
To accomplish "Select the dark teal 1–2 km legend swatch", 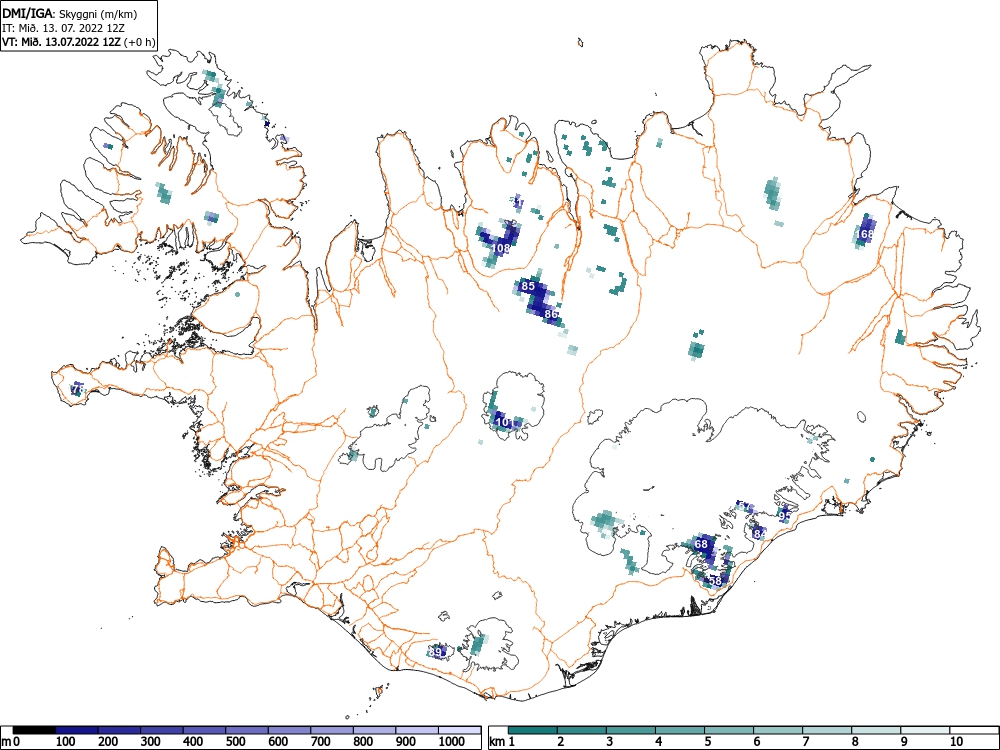I will coord(533,730).
